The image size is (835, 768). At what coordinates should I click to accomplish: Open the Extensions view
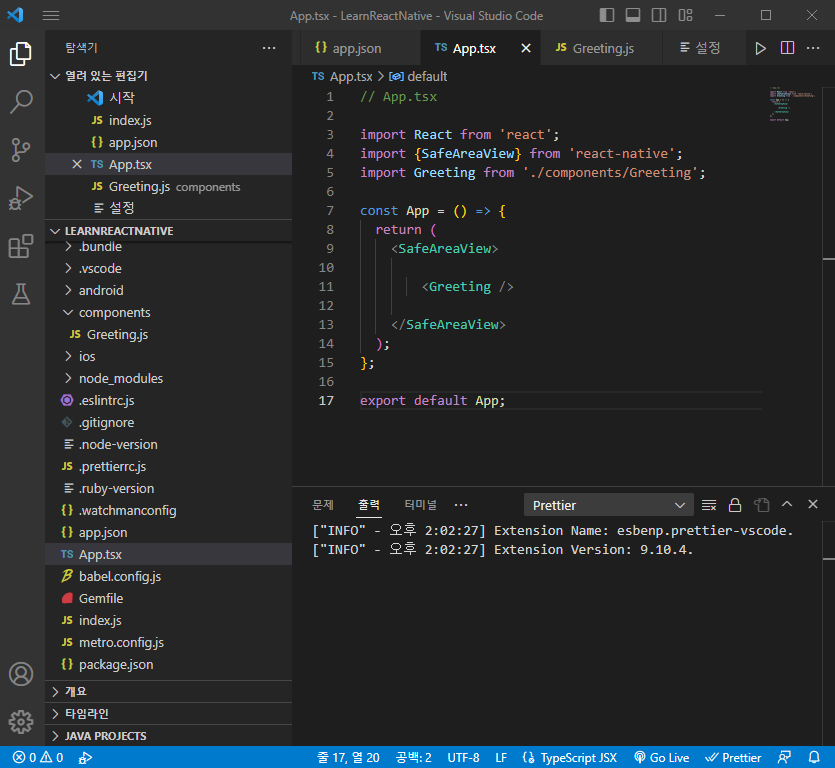click(21, 246)
